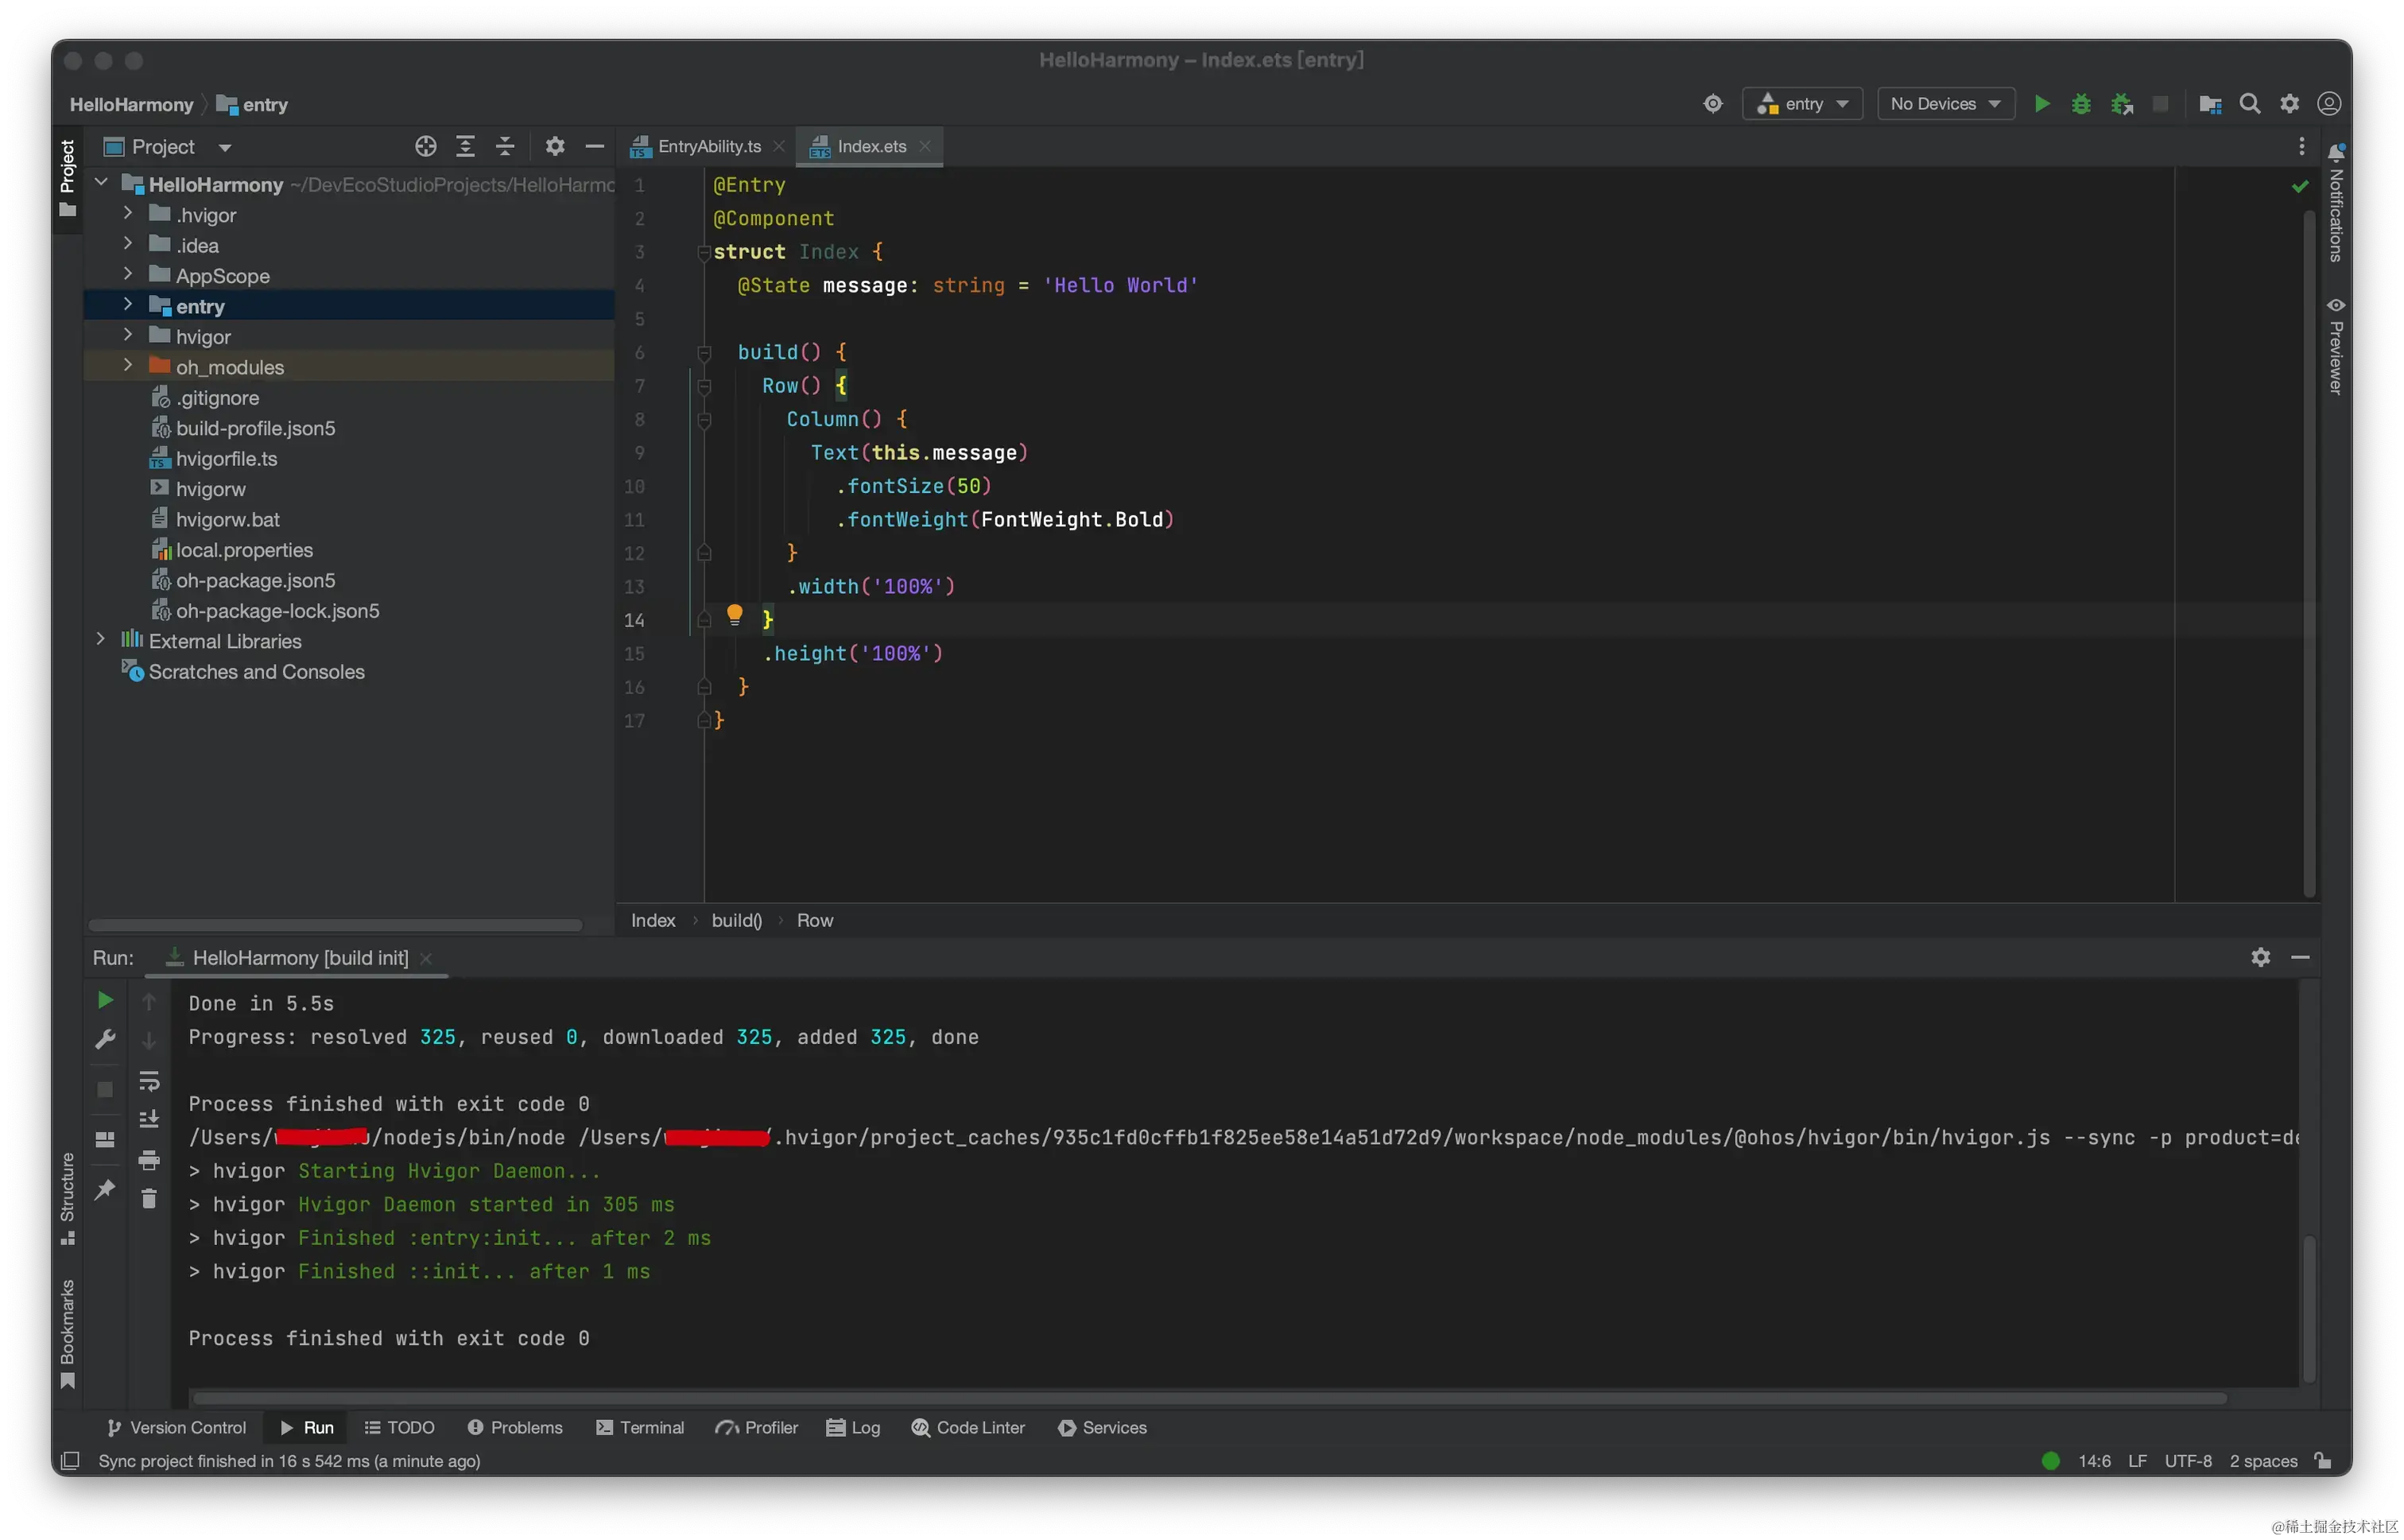The height and width of the screenshot is (1540, 2404).
Task: Toggle soft-wrap icon in Run console
Action: point(149,1082)
